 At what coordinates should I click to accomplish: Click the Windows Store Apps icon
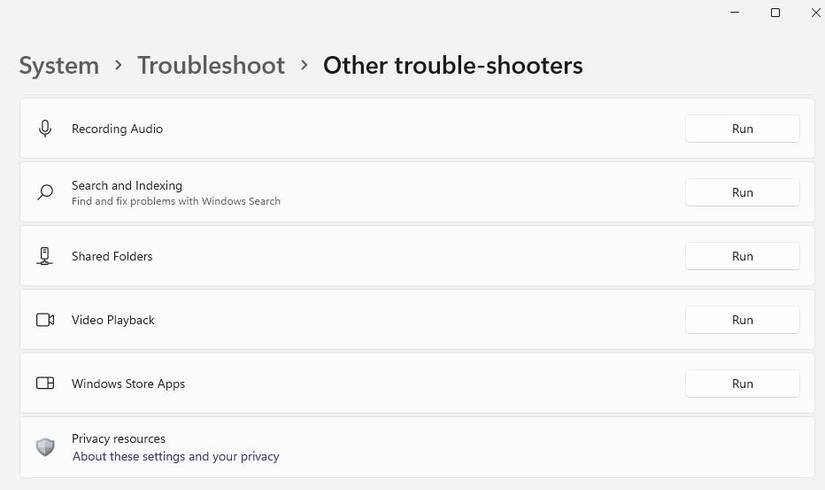point(45,384)
